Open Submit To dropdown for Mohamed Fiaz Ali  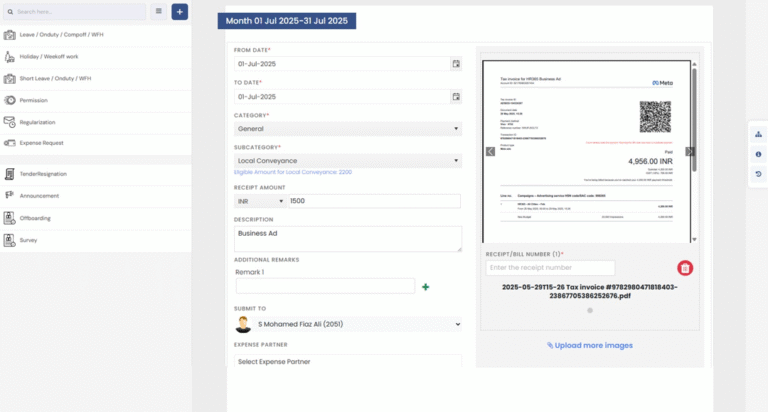point(347,324)
